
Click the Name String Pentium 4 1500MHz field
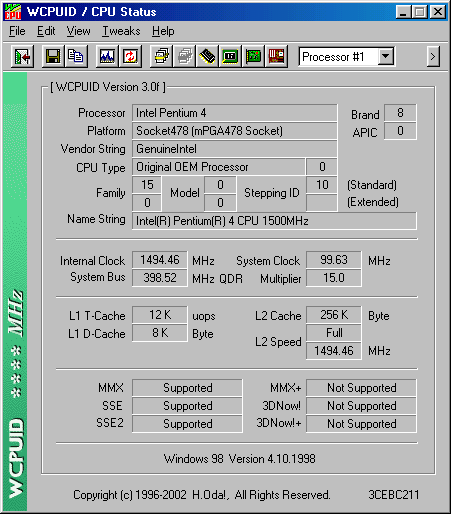(x=274, y=221)
